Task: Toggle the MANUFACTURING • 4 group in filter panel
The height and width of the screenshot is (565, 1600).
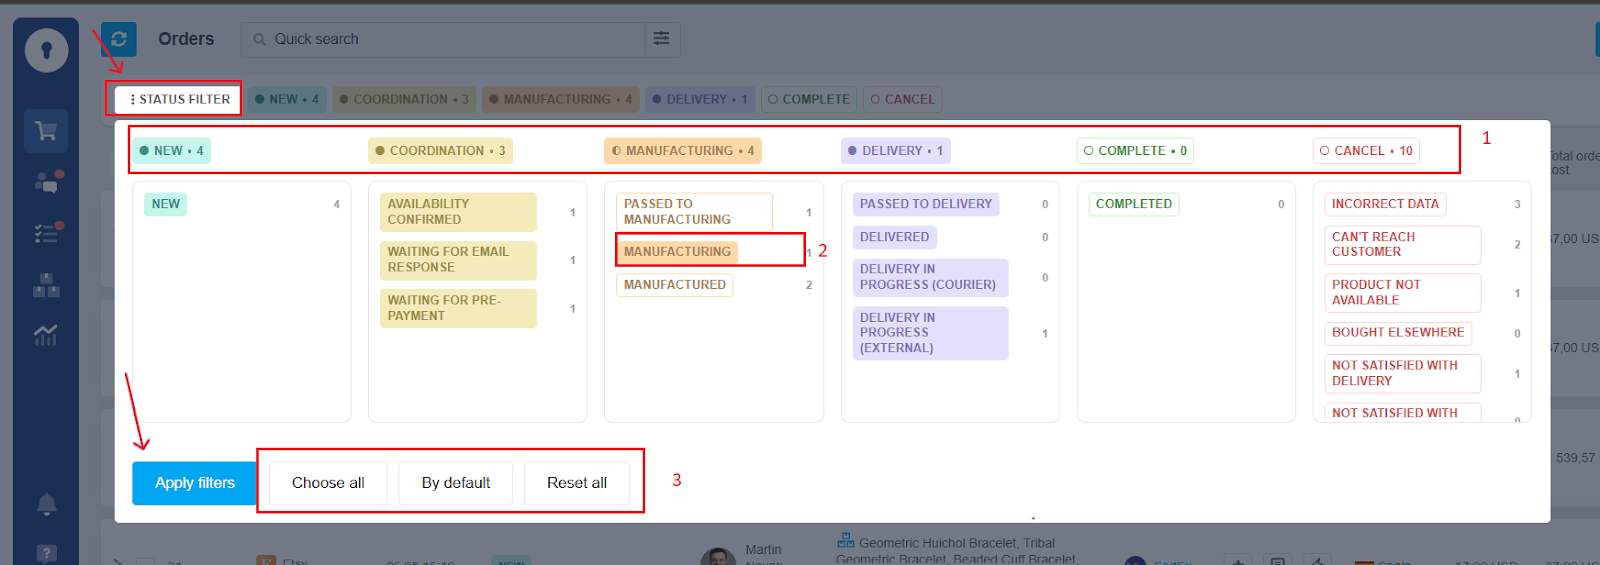Action: point(683,151)
